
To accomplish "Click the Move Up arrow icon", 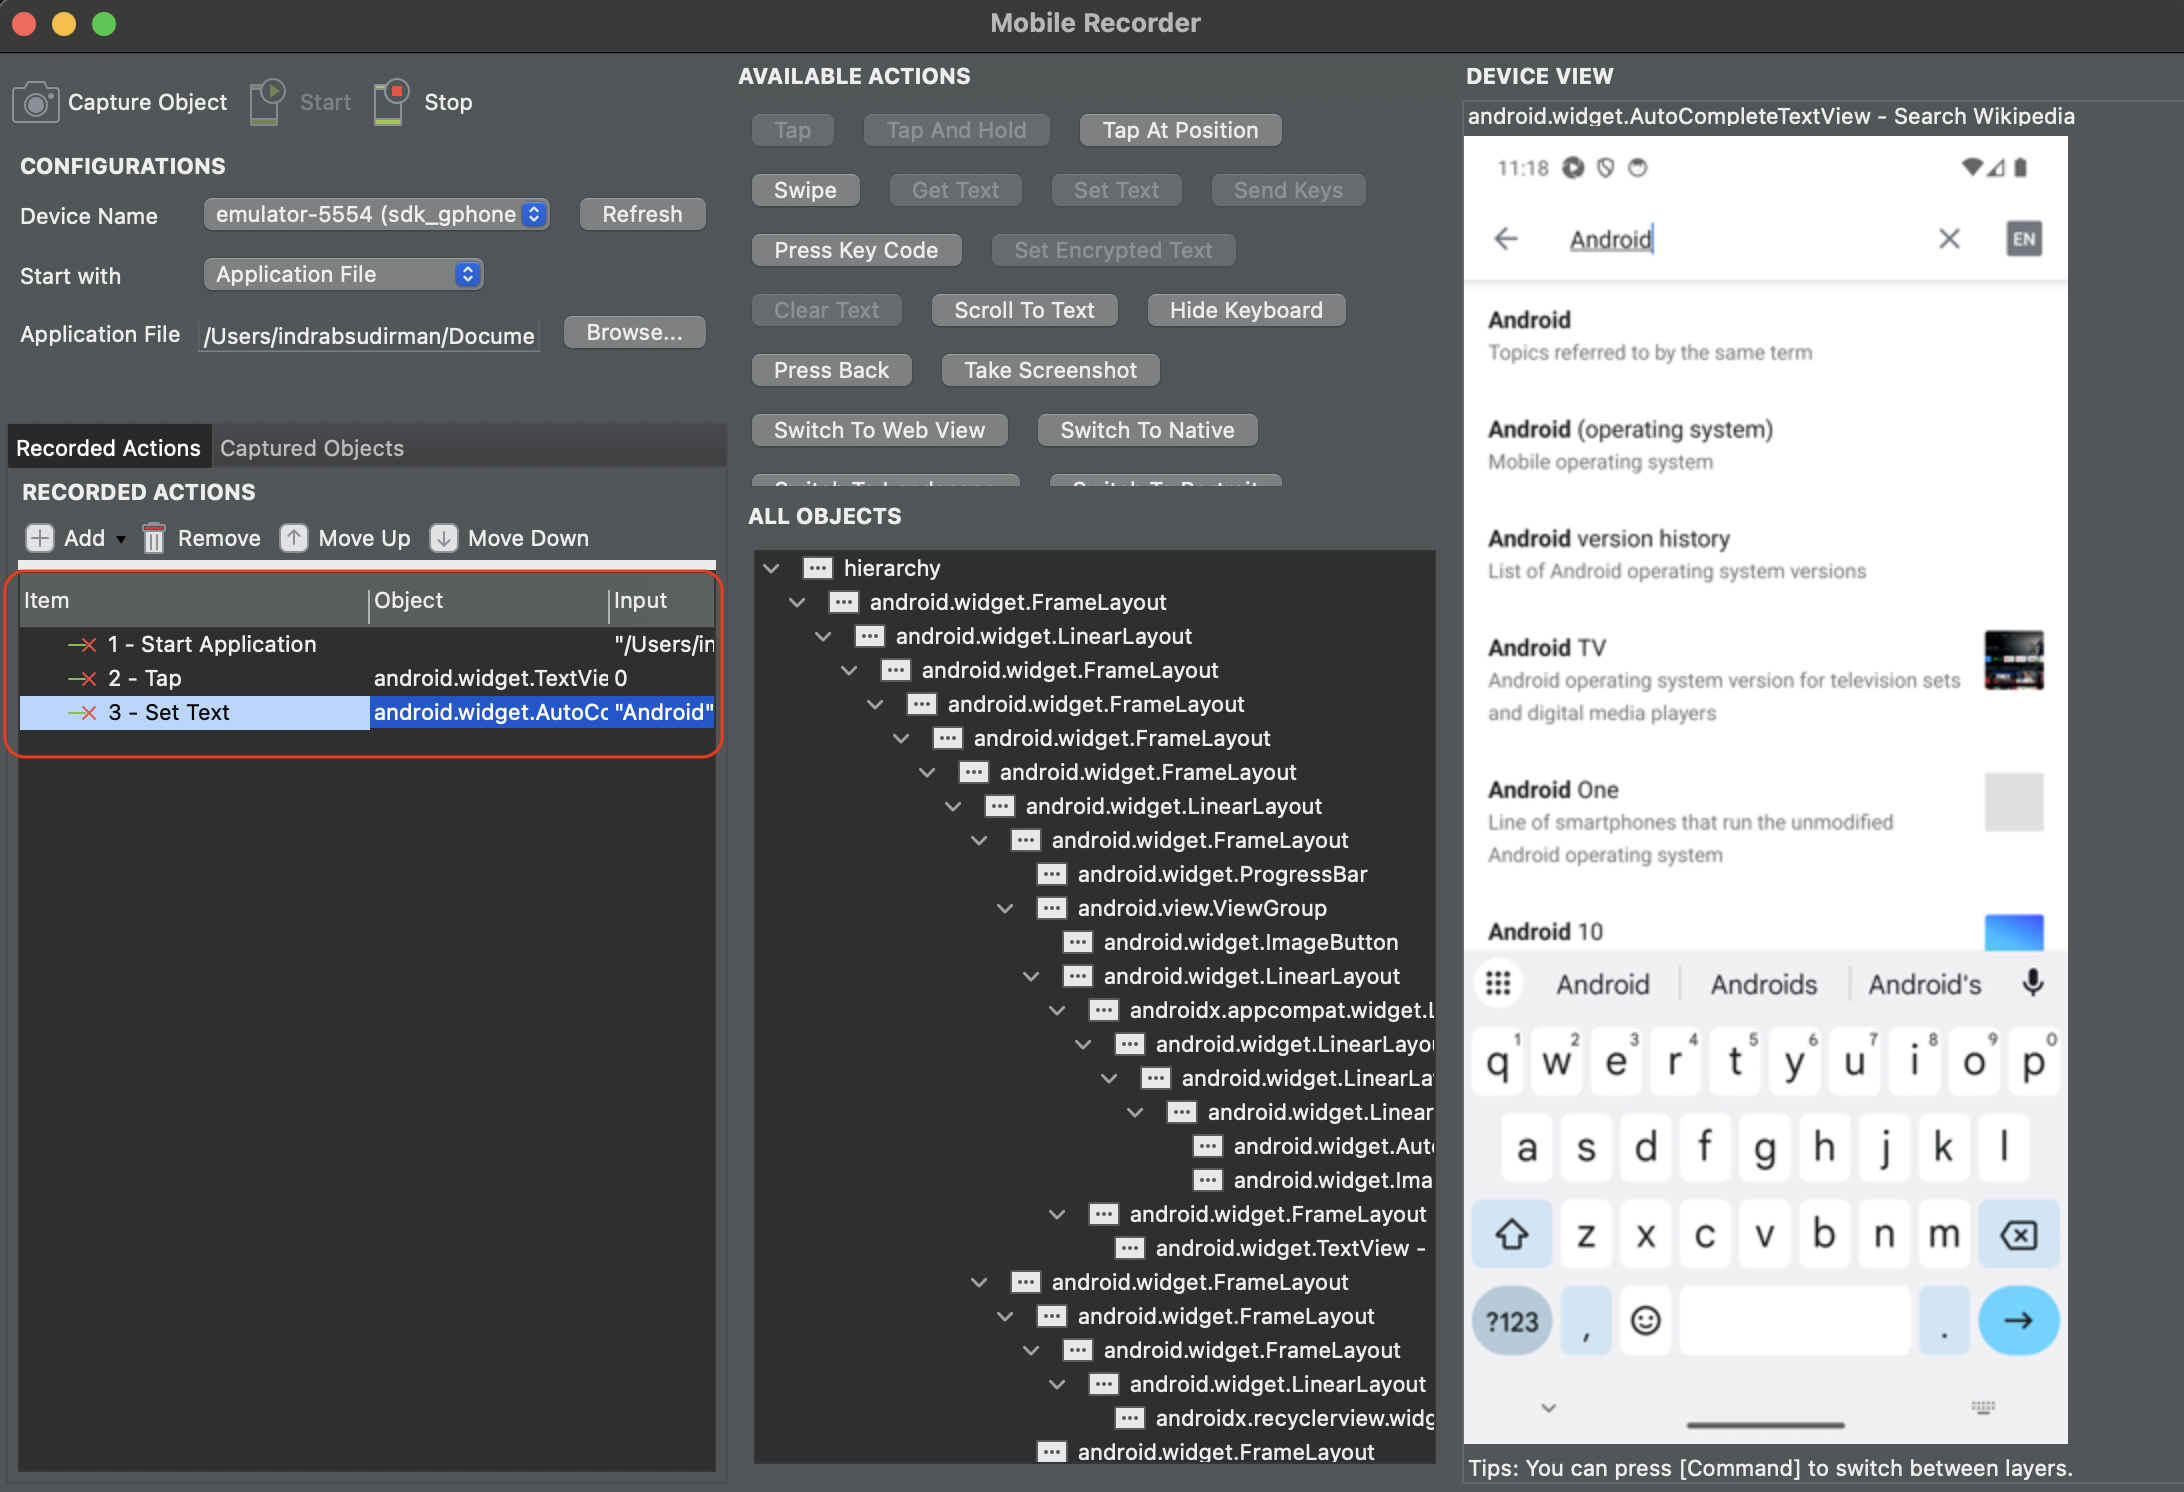I will point(293,538).
